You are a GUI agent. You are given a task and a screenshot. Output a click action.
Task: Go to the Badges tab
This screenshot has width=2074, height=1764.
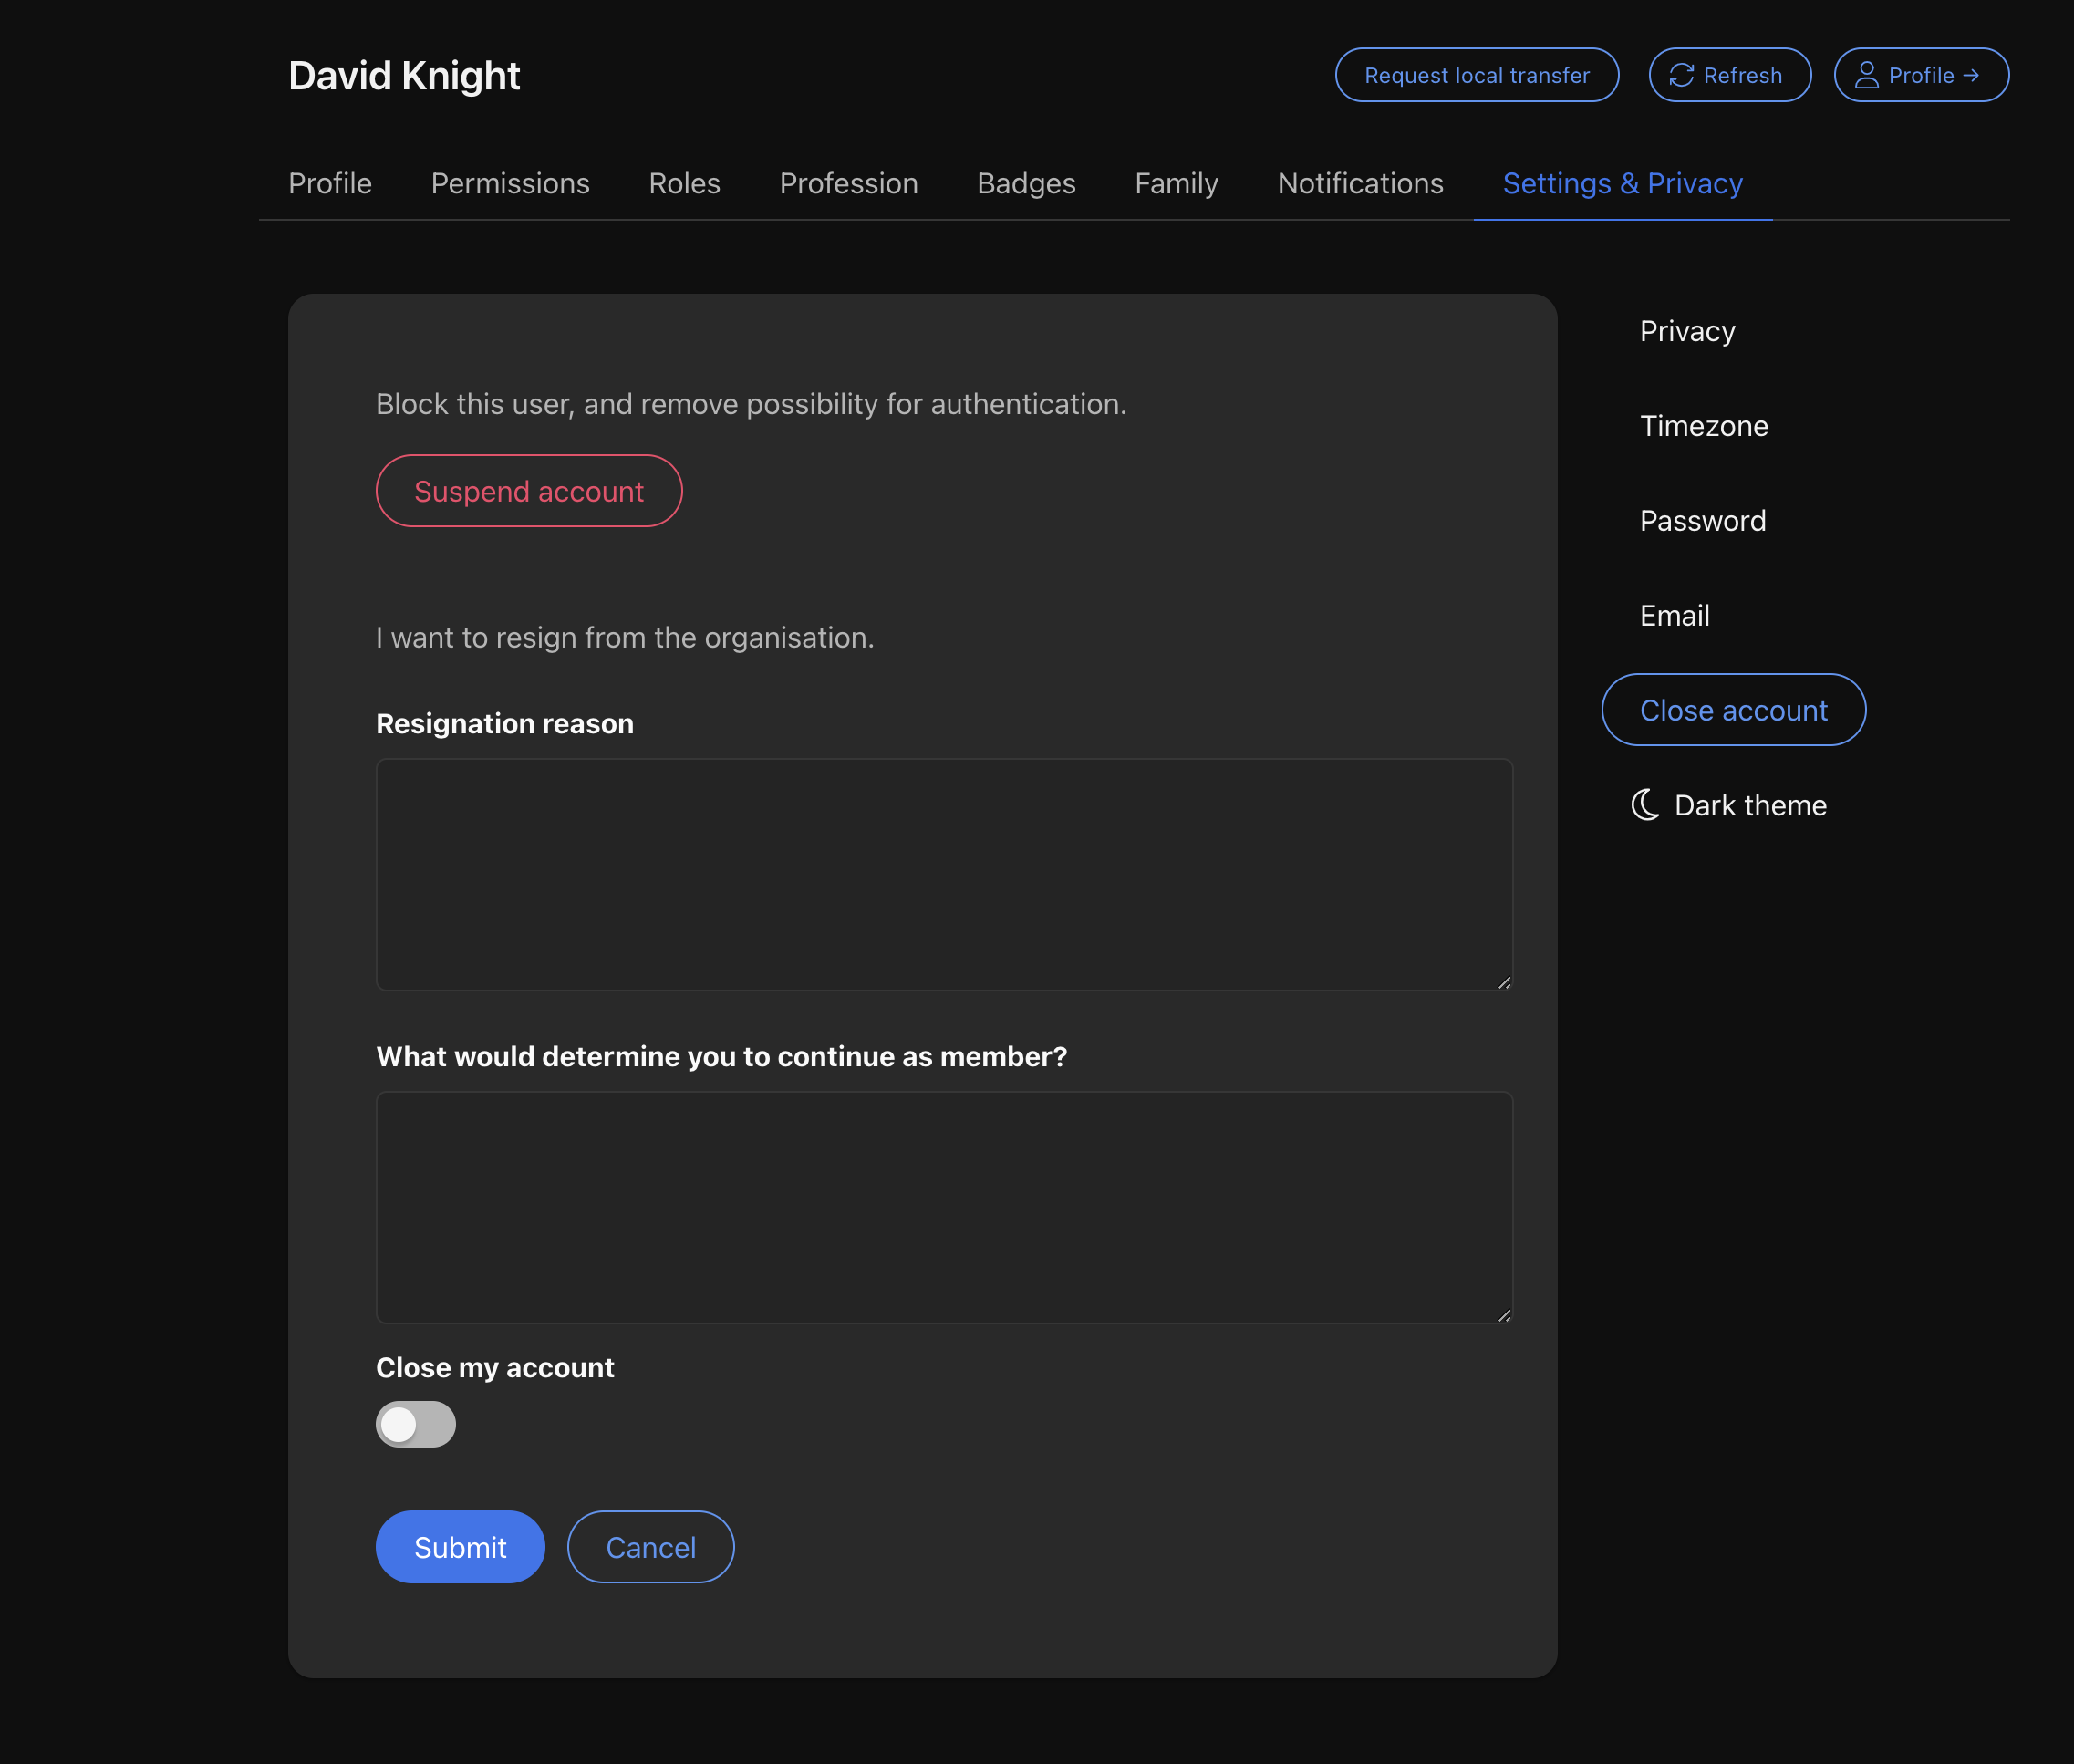[1026, 184]
